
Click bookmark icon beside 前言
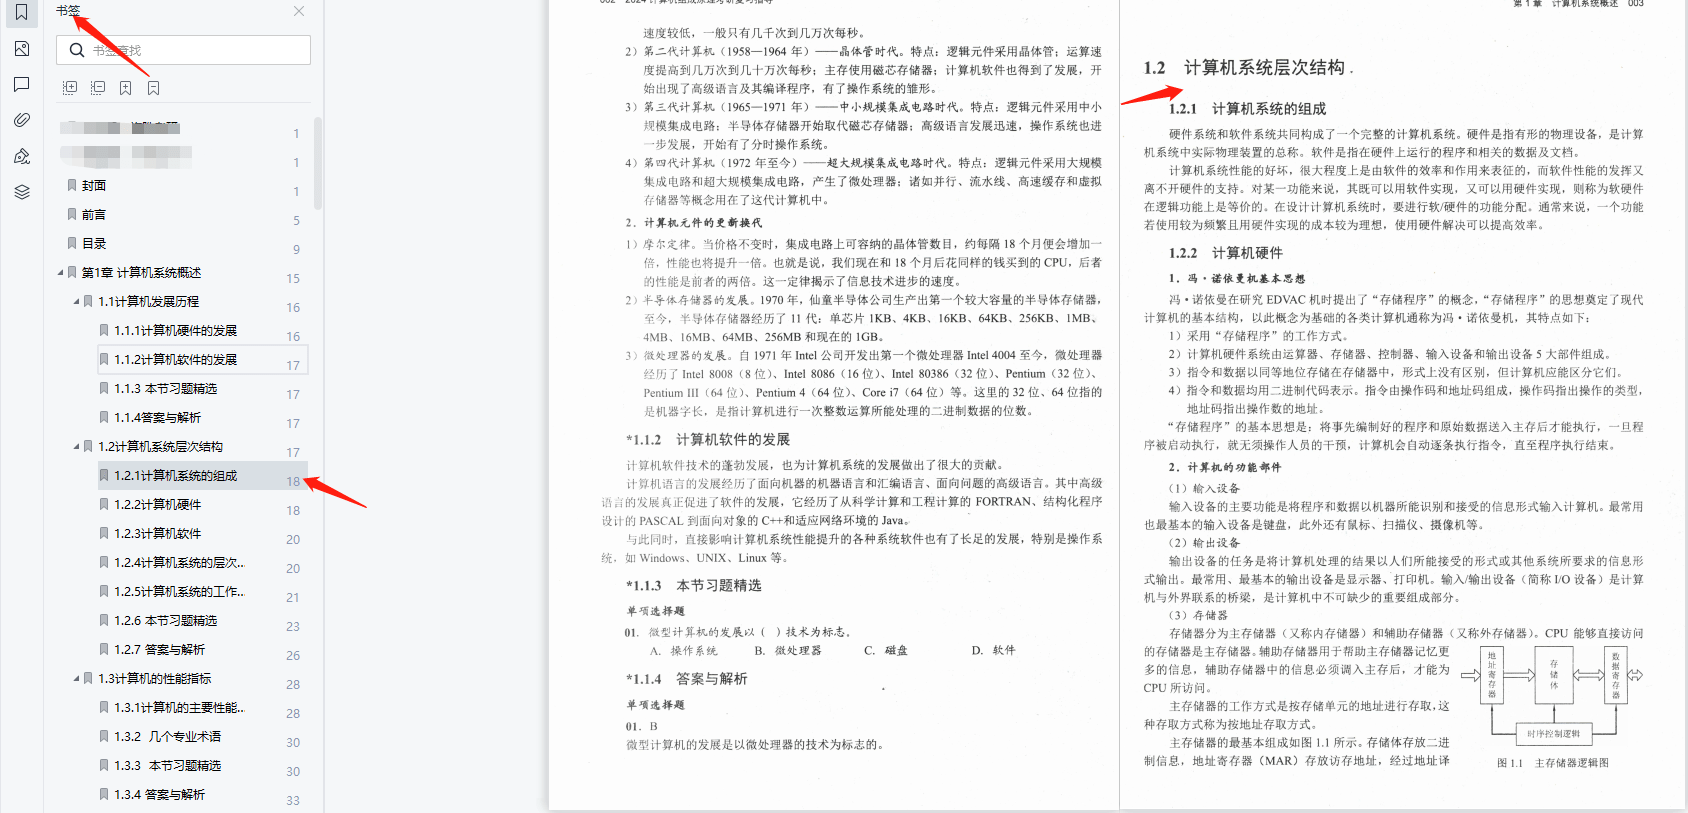click(x=72, y=214)
